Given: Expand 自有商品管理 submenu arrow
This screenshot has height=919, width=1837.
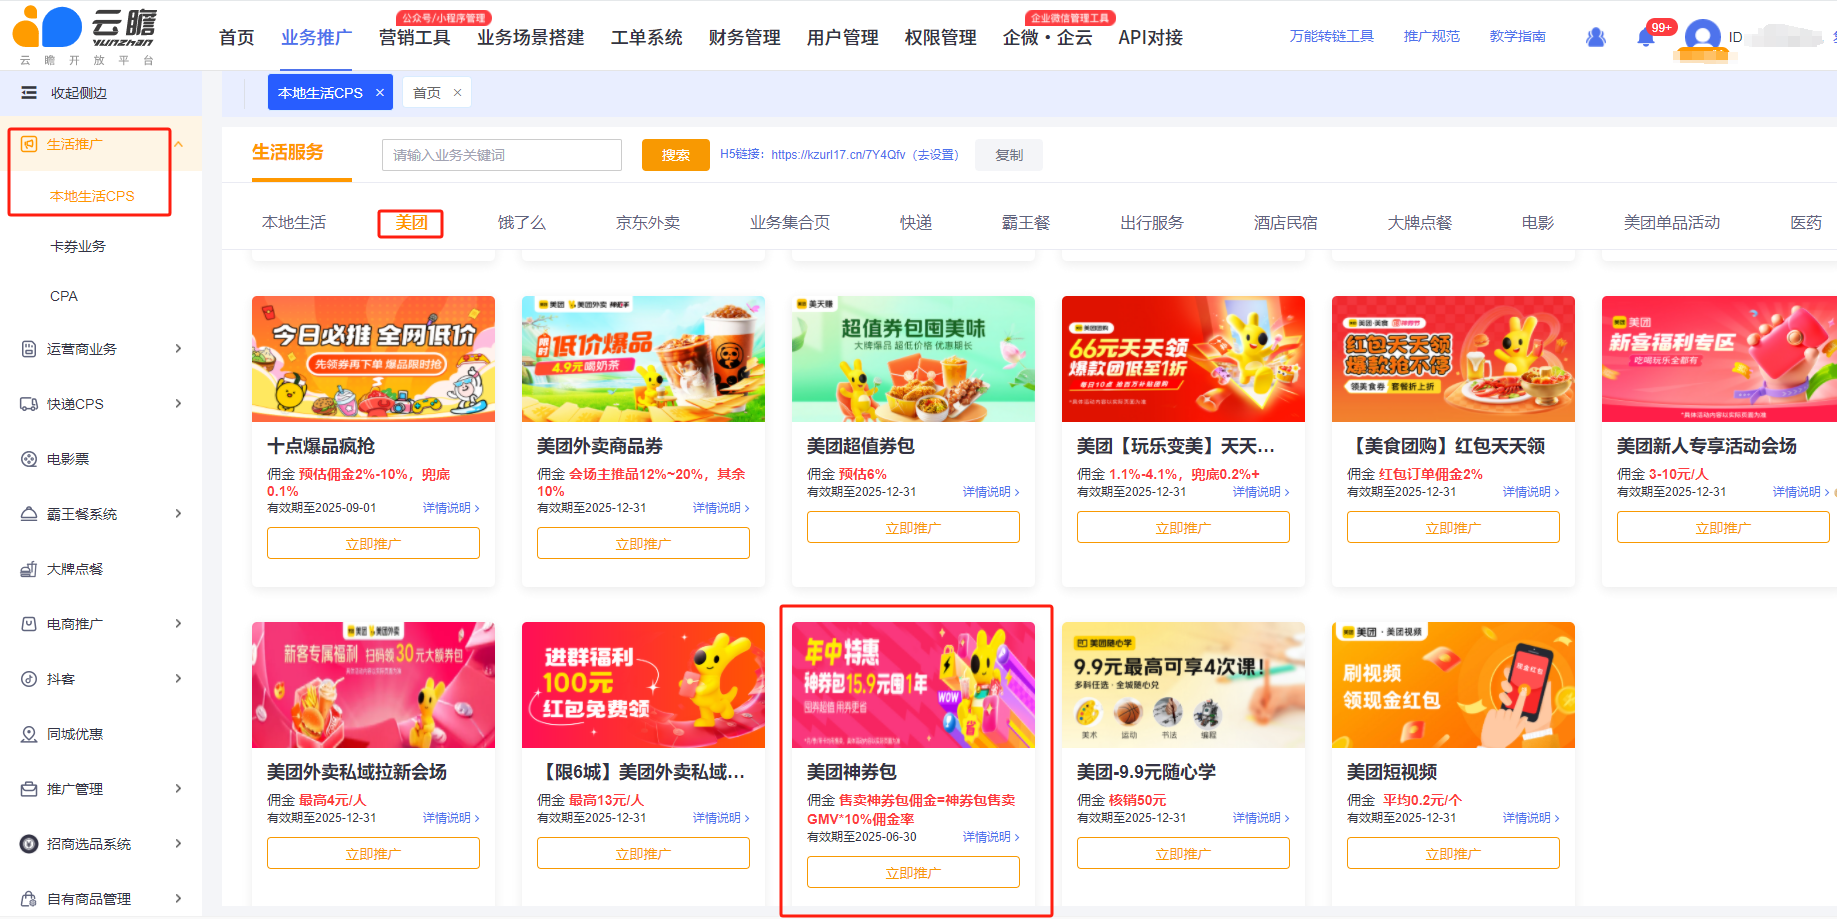Looking at the screenshot, I should coord(179,899).
